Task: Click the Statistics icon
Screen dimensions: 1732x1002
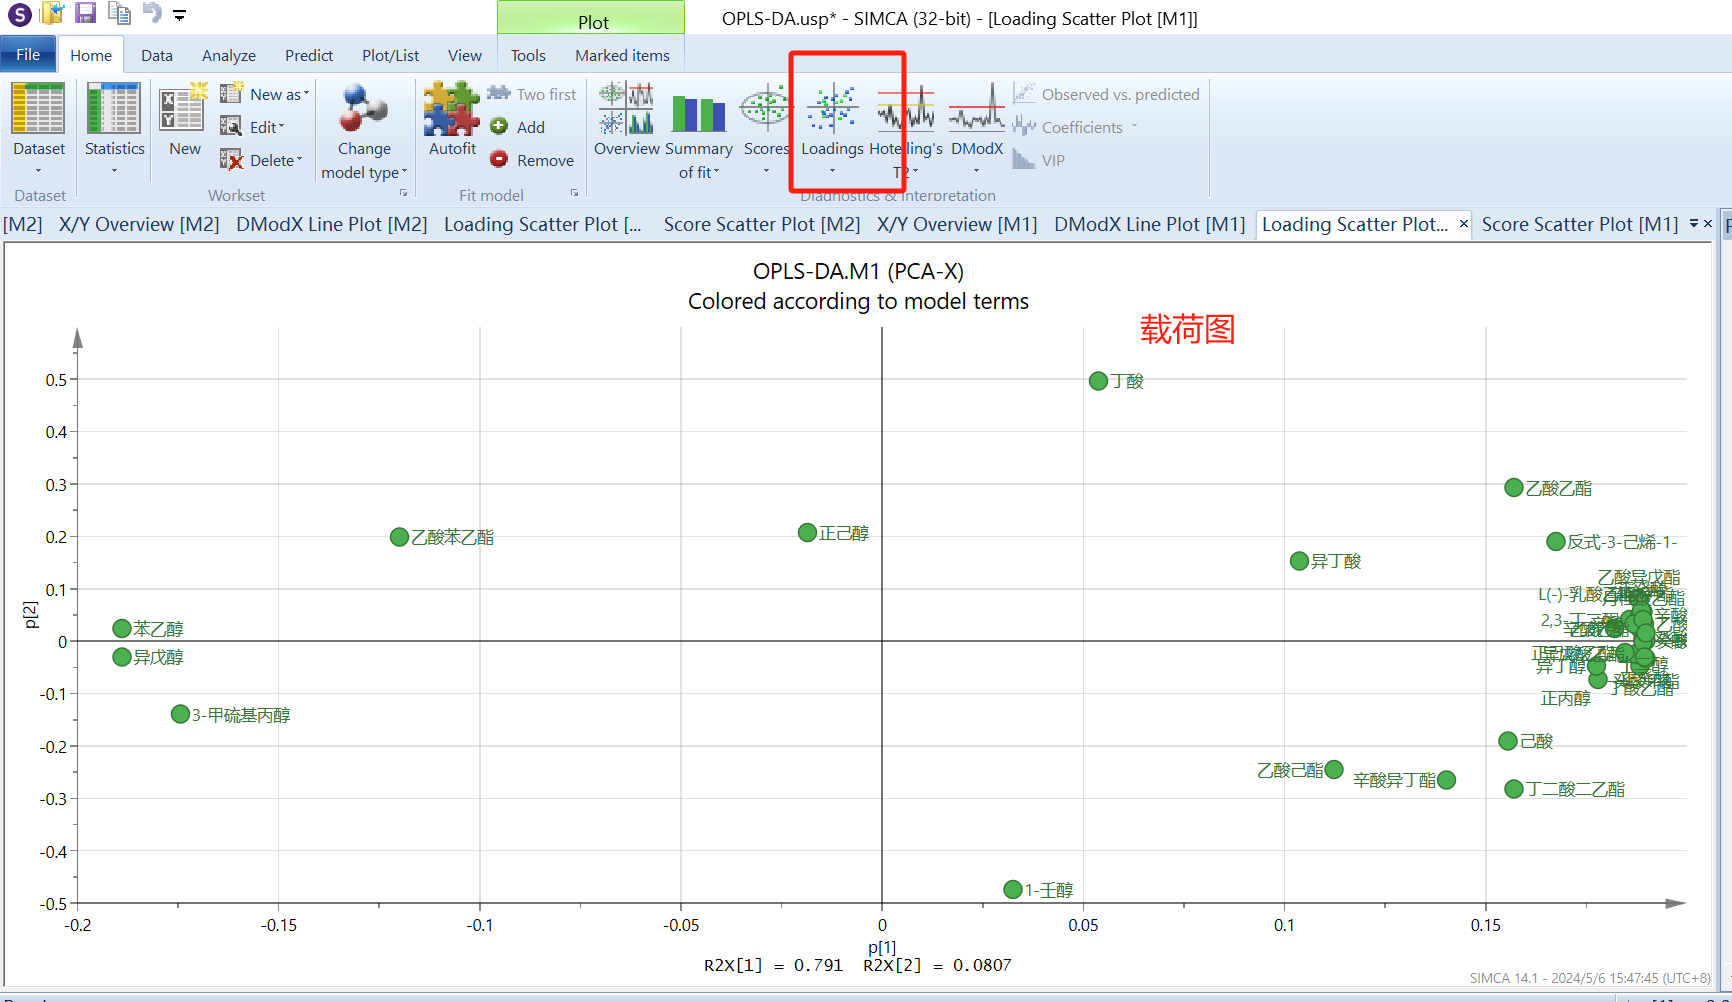Action: coord(114,110)
